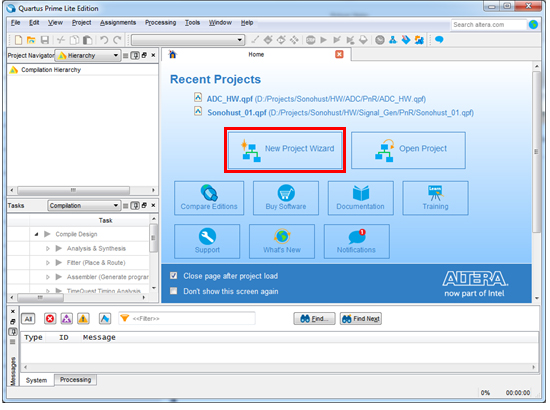Open the Notifications tile

[x=356, y=242]
